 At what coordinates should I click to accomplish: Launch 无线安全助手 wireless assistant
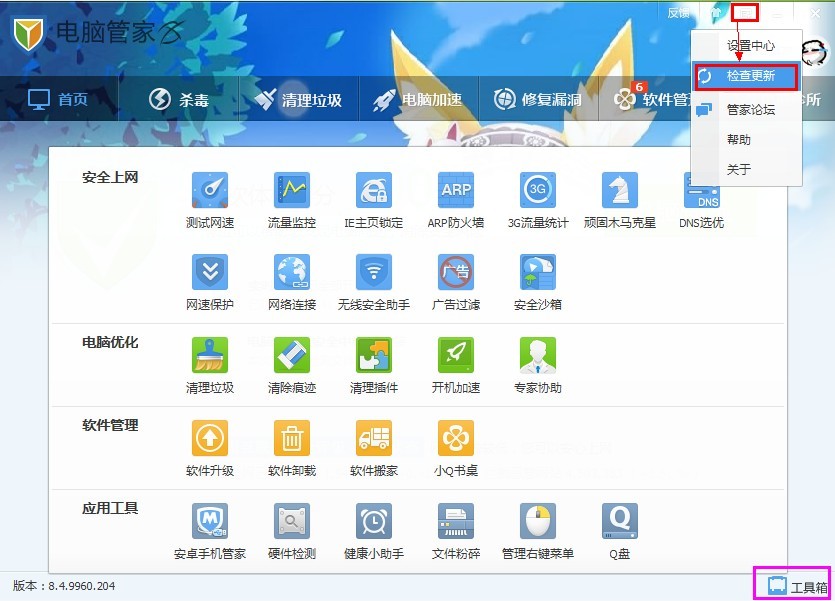374,282
